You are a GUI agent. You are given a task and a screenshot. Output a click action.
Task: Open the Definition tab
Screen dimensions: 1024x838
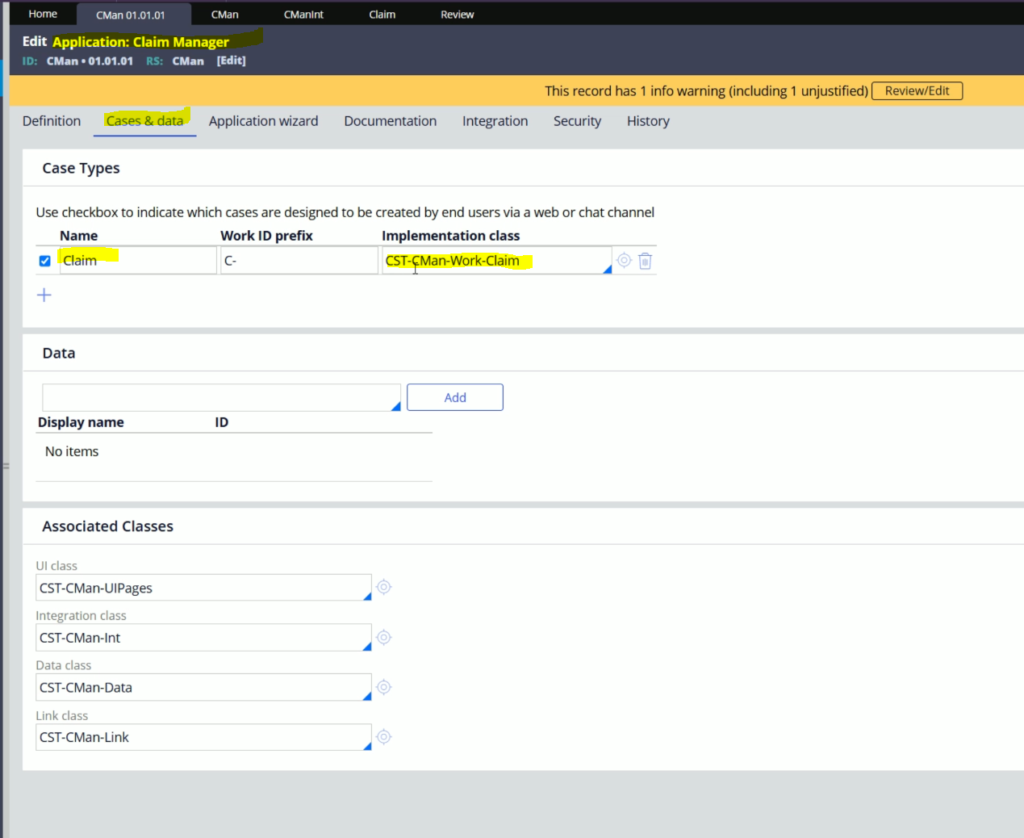click(52, 121)
